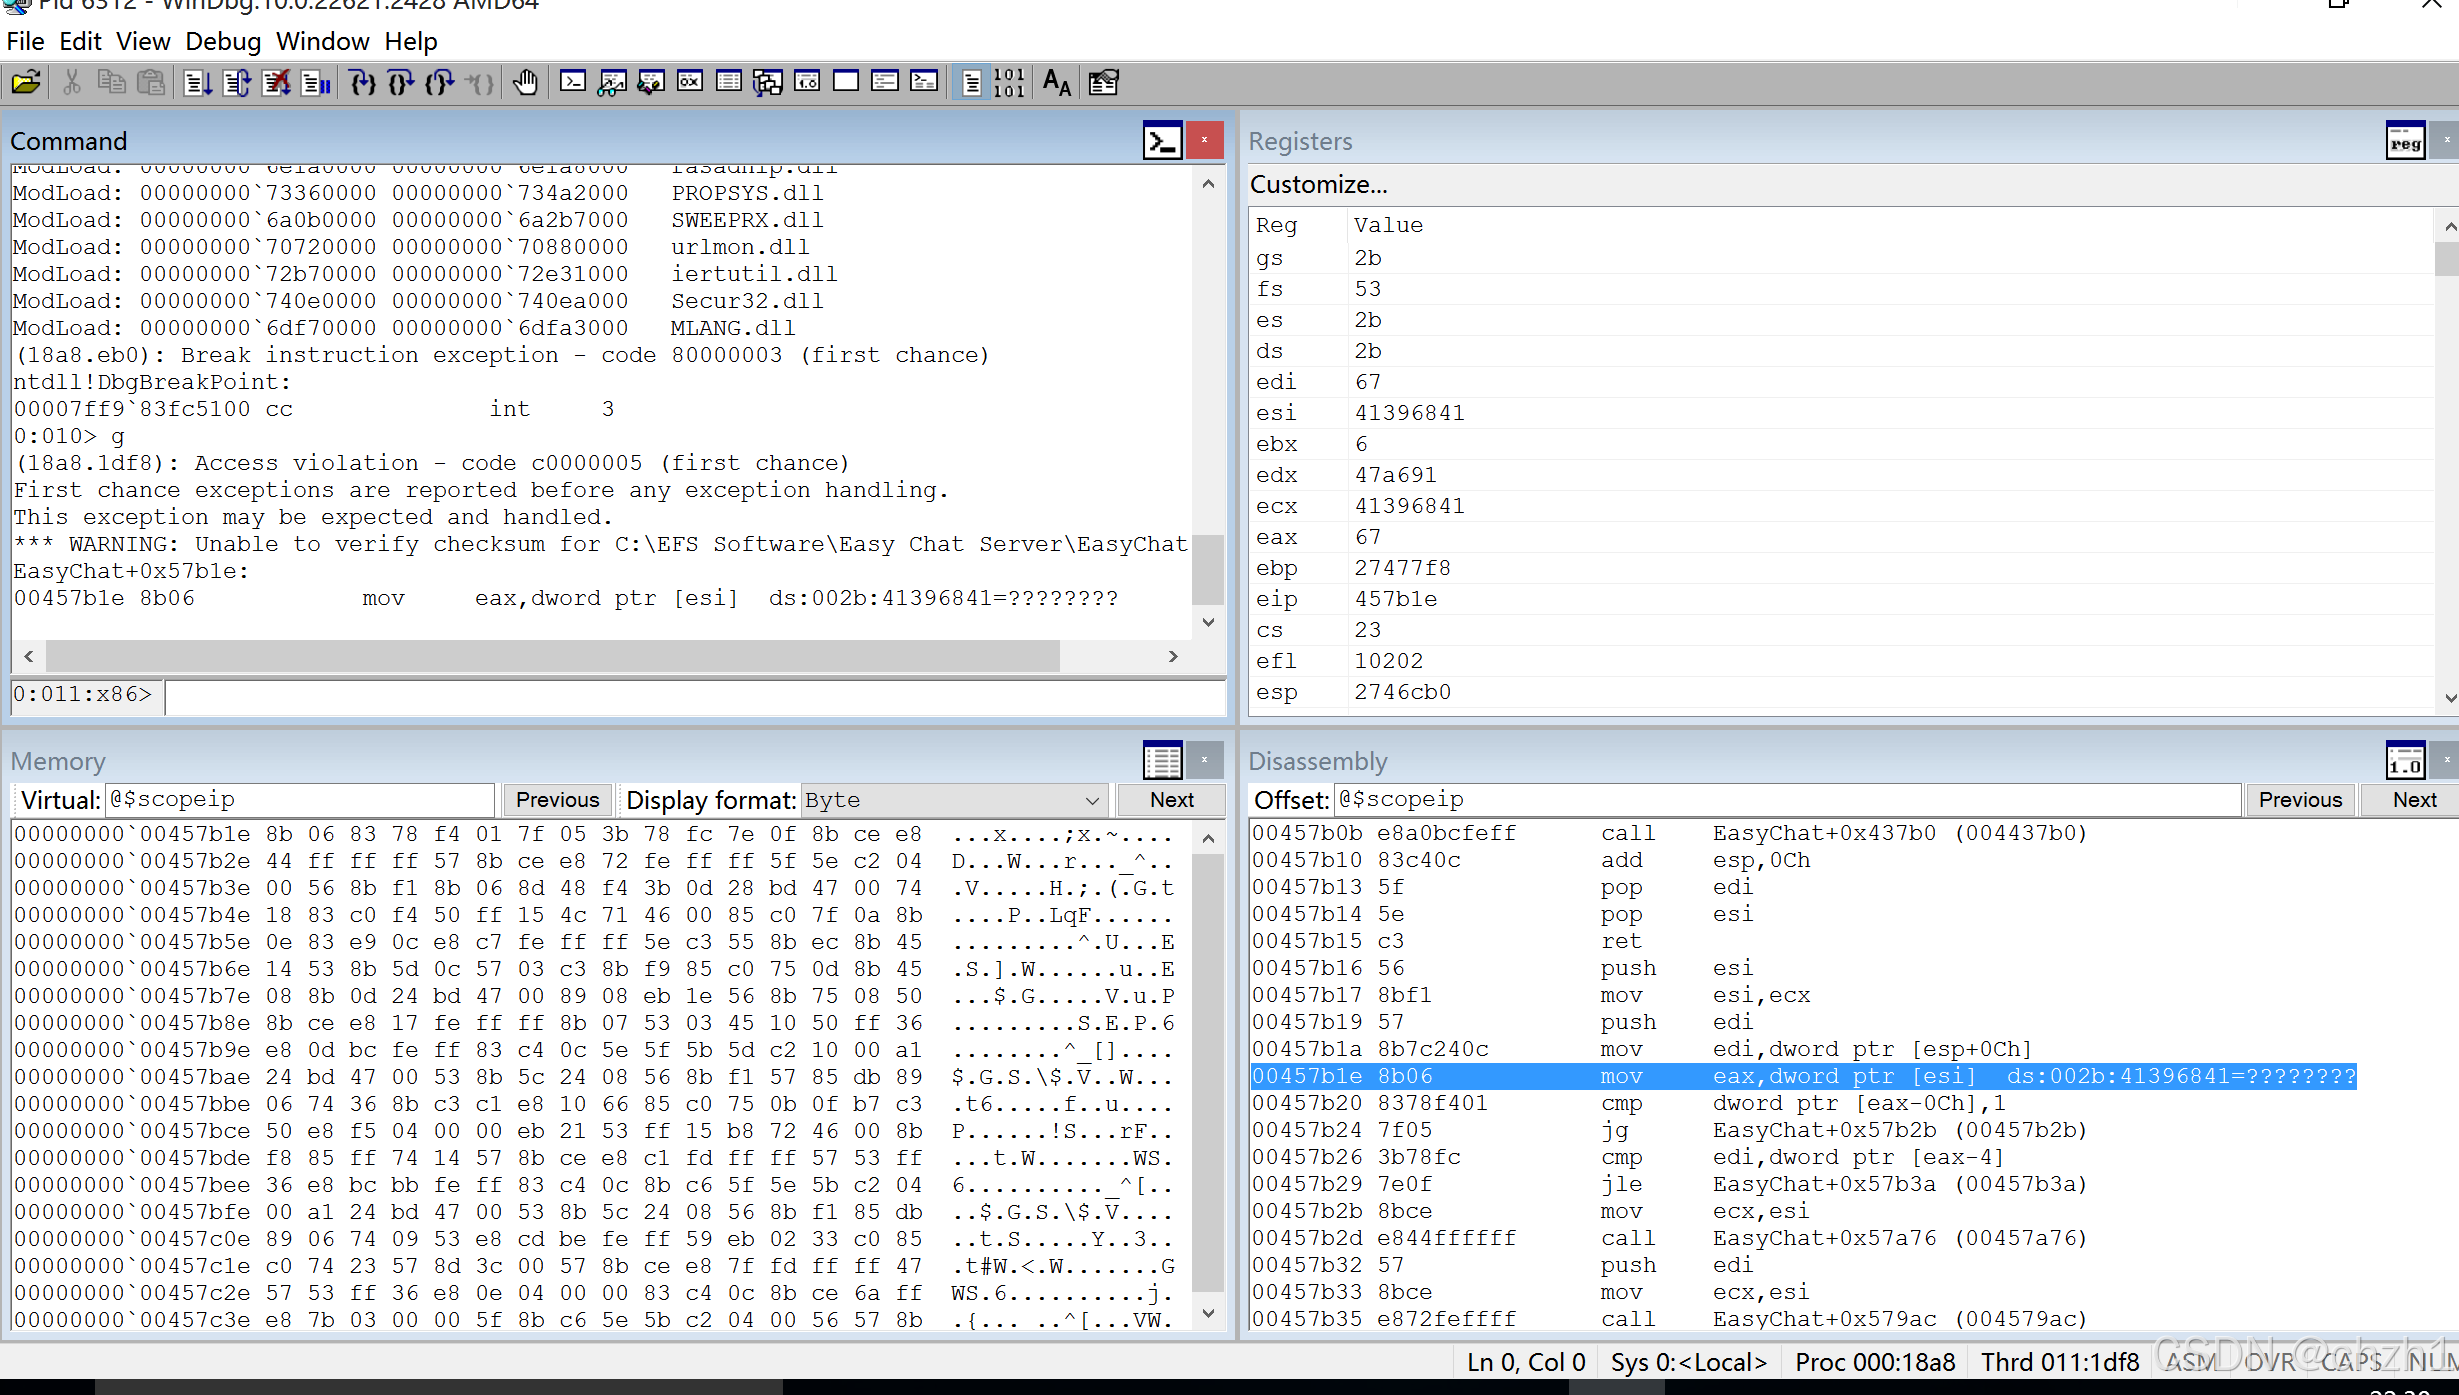Open the Debug menu
Viewport: 2459px width, 1395px height.
(x=222, y=41)
